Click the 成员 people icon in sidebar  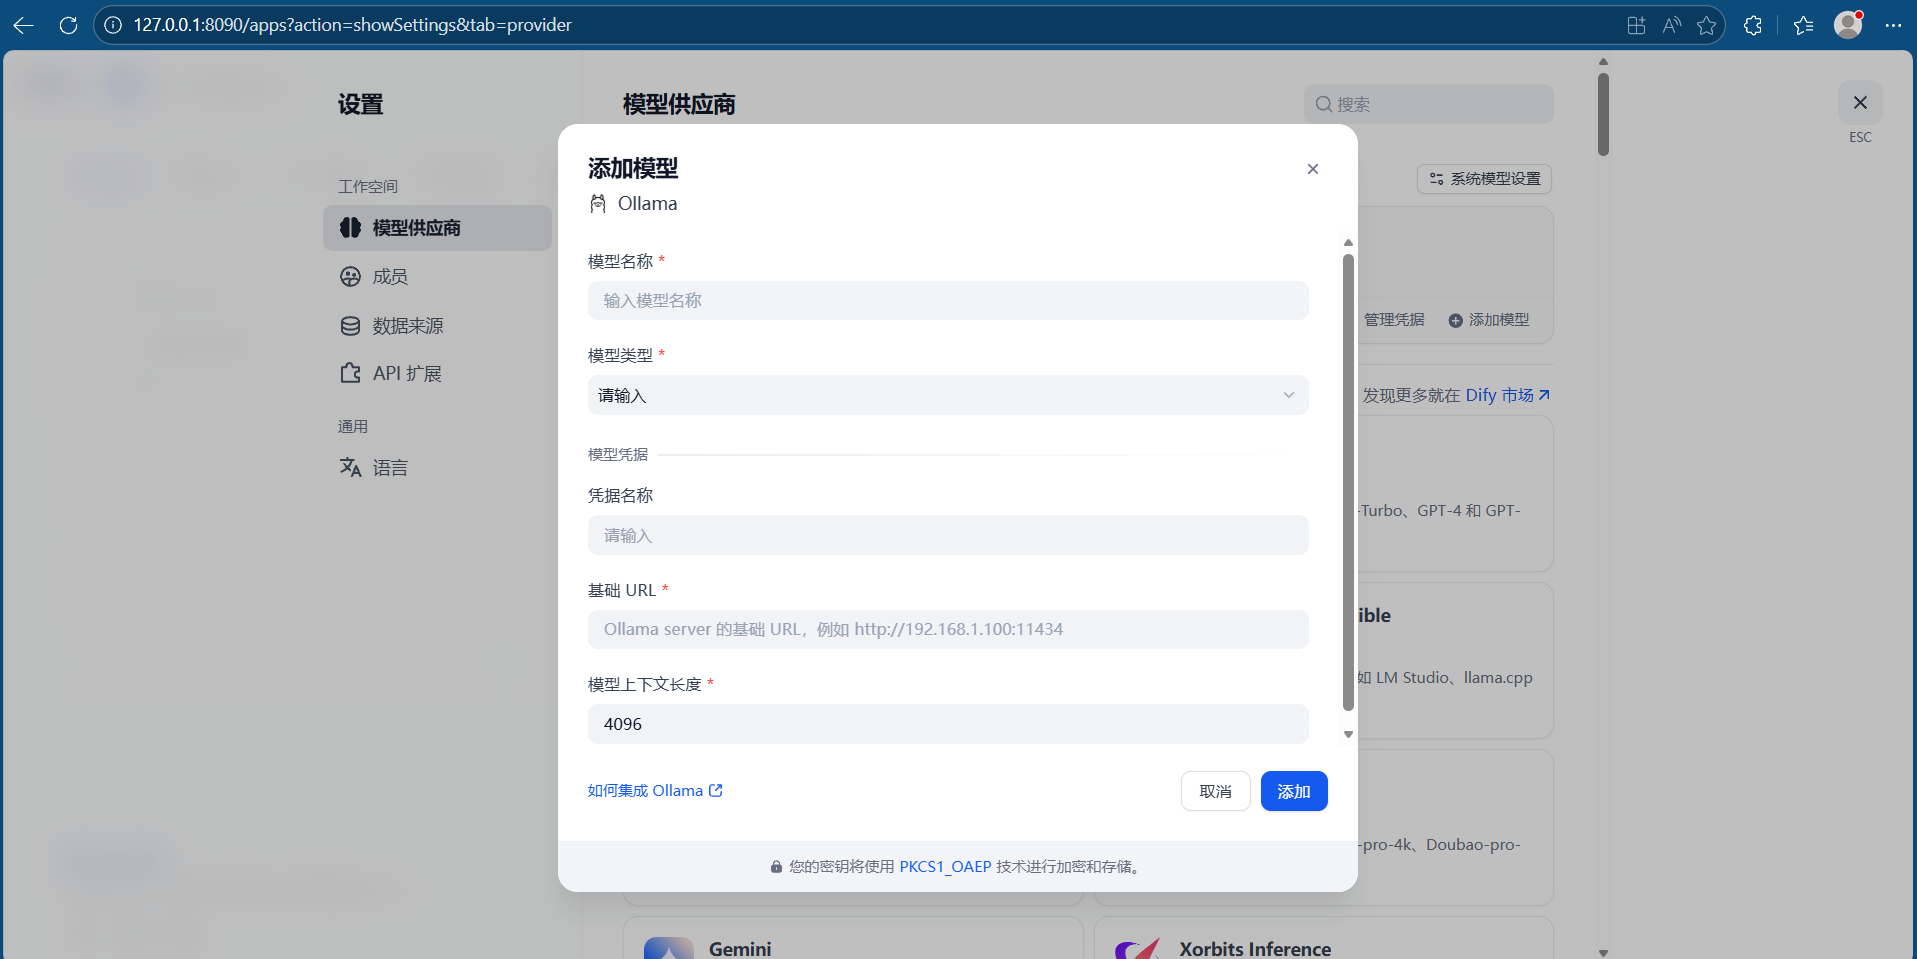point(350,277)
